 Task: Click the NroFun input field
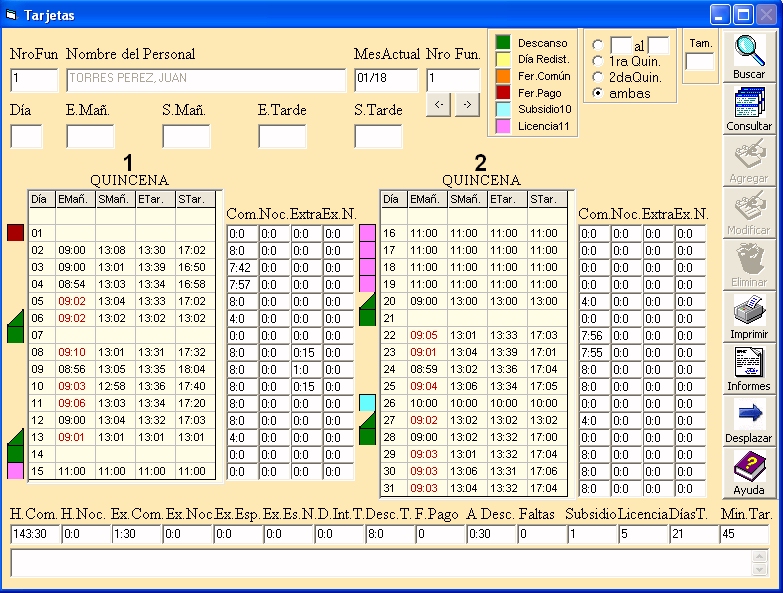coord(35,80)
